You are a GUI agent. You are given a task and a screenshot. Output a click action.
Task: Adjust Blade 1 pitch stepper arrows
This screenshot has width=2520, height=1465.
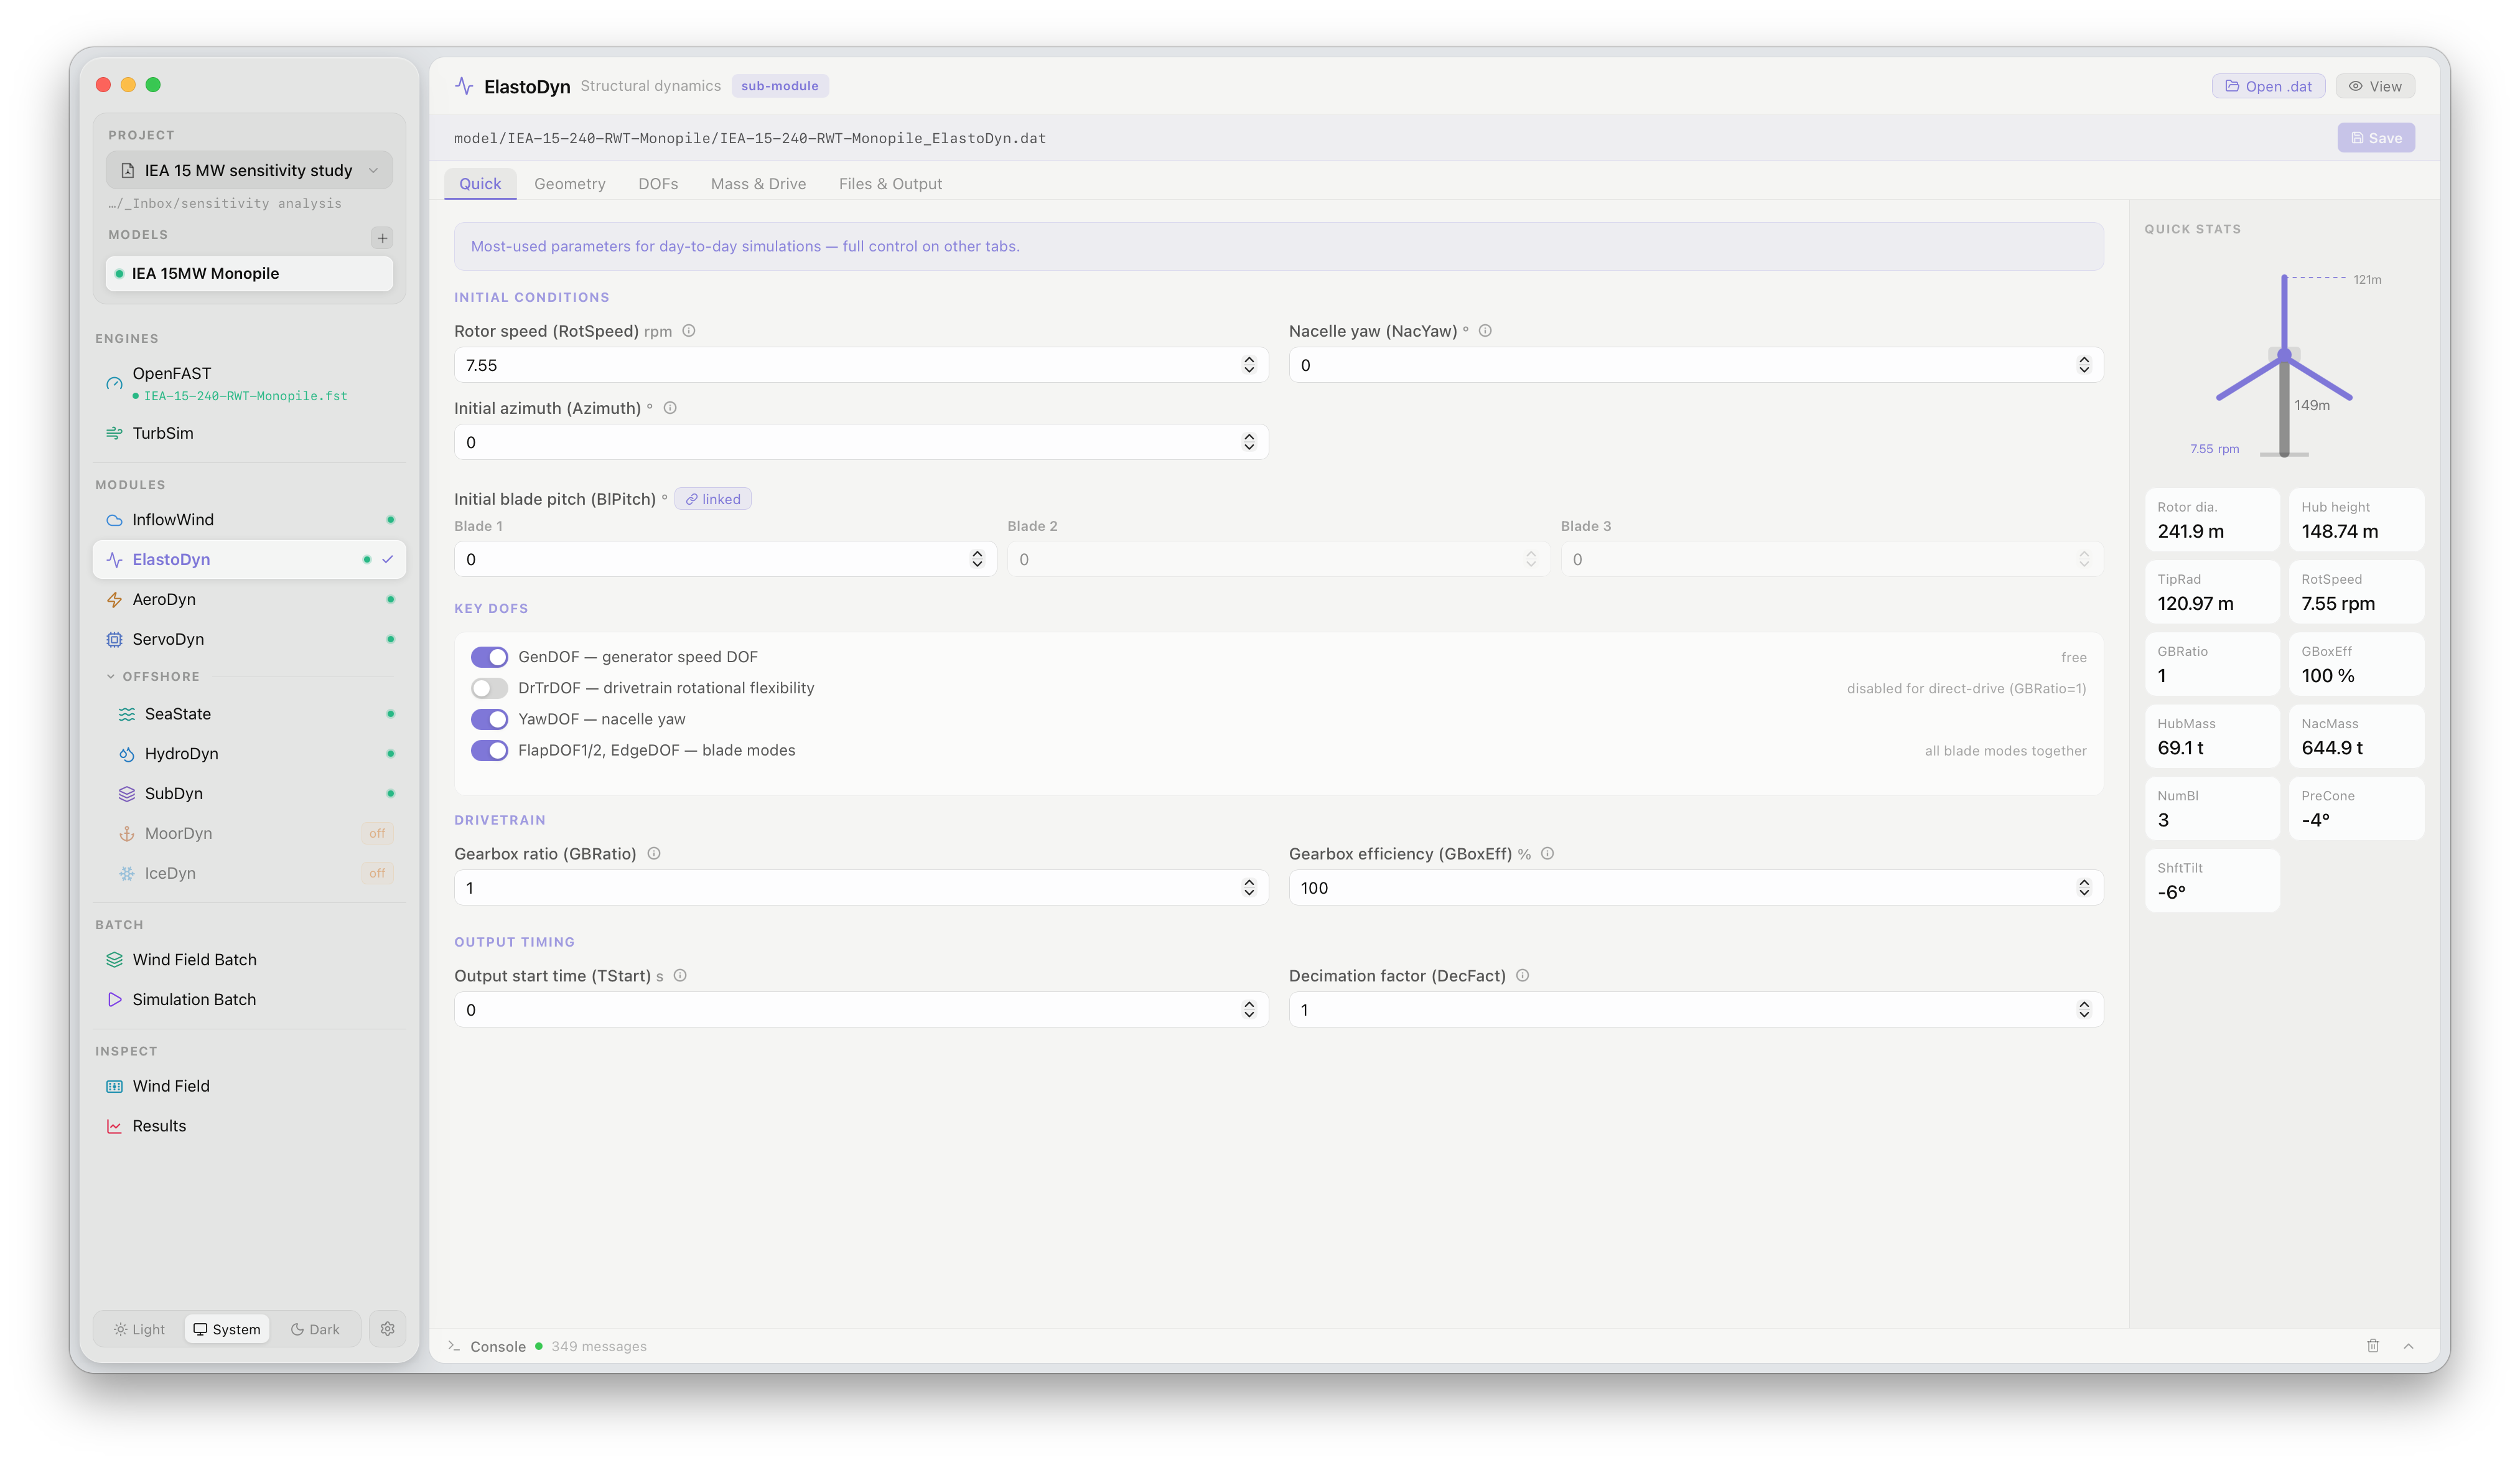click(x=977, y=559)
